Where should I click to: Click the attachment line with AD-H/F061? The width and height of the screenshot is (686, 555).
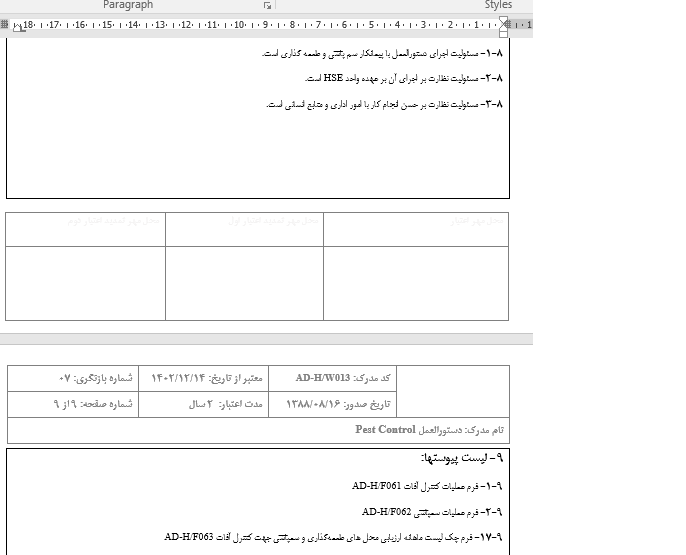[x=427, y=487]
